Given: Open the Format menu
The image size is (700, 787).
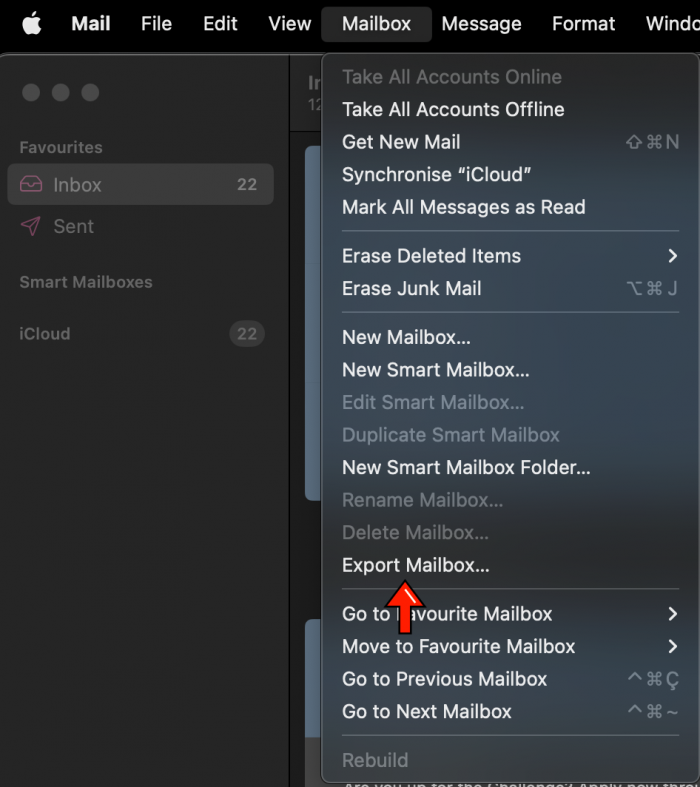Looking at the screenshot, I should 584,24.
